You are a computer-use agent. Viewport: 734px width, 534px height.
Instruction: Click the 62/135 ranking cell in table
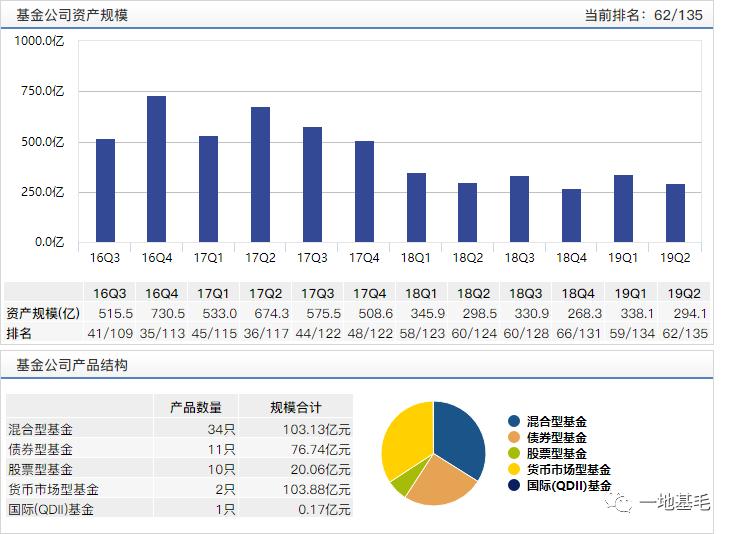[685, 333]
